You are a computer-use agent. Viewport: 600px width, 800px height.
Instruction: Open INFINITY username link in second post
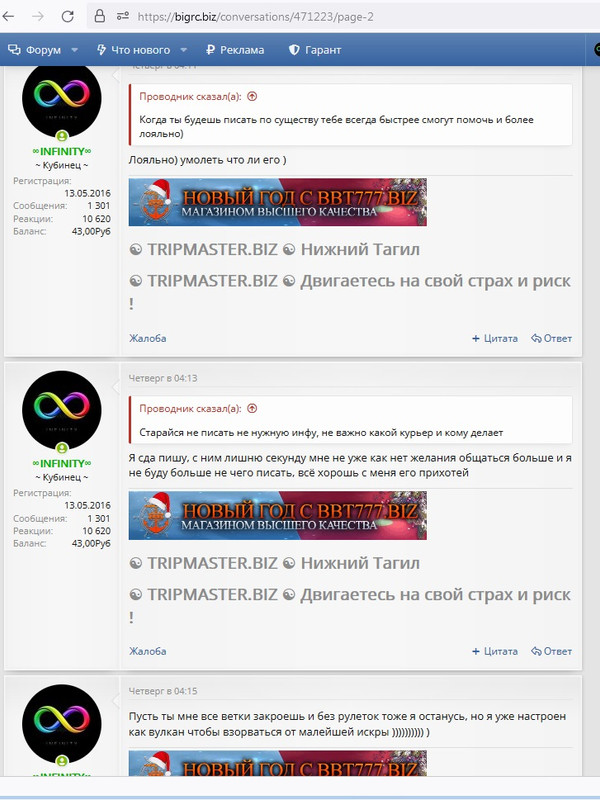point(62,463)
